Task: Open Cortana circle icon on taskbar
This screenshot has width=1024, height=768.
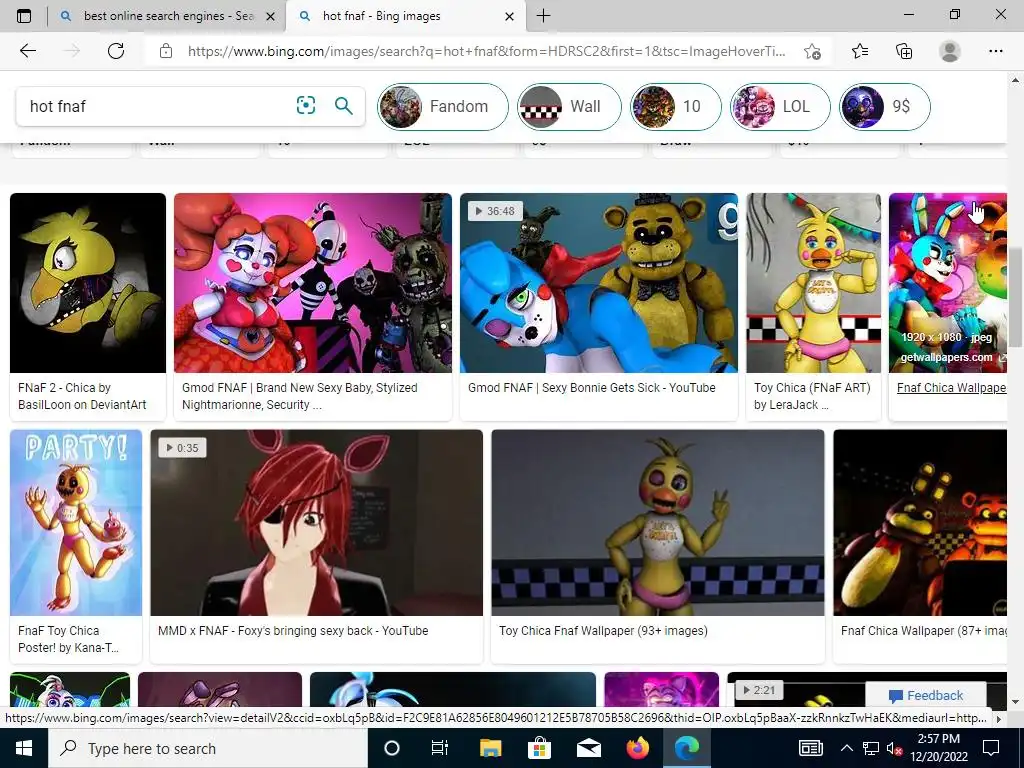Action: tap(391, 748)
